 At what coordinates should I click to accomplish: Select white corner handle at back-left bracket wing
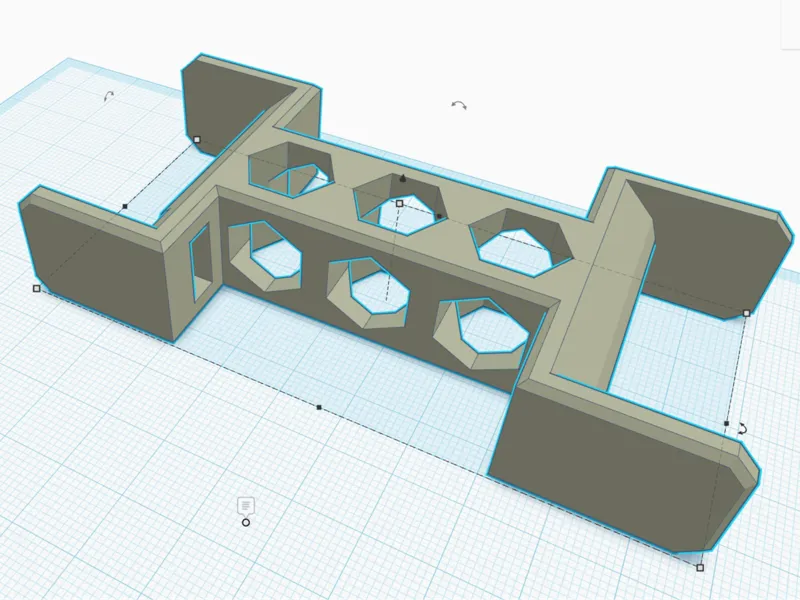click(197, 139)
